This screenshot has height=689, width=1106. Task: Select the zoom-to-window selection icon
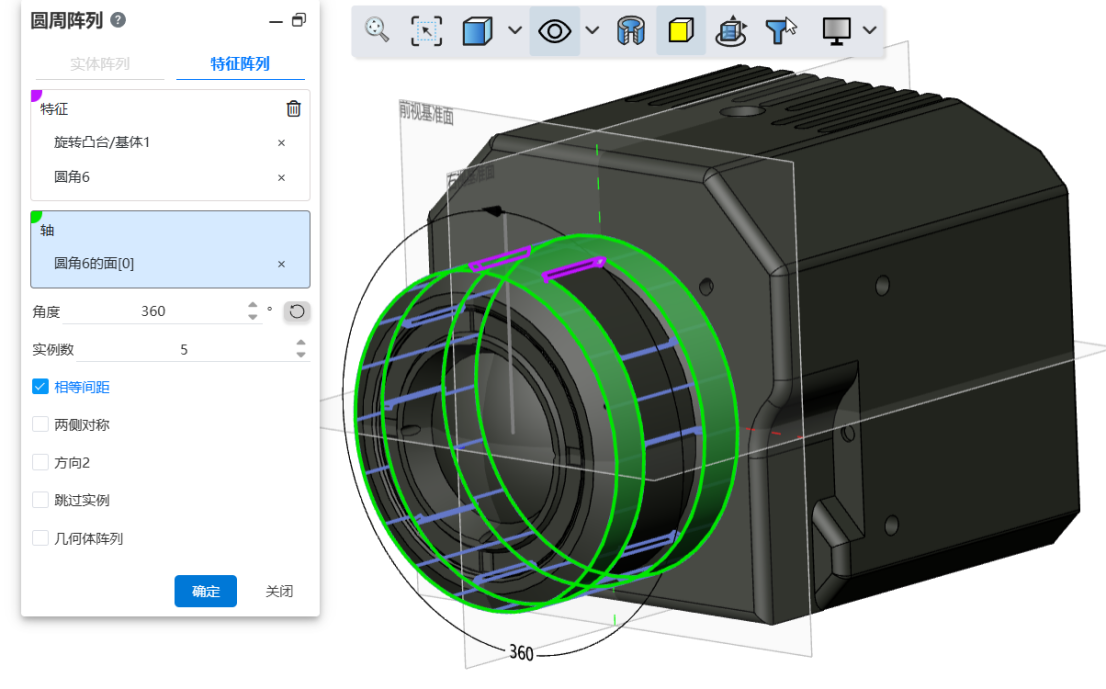coord(426,31)
